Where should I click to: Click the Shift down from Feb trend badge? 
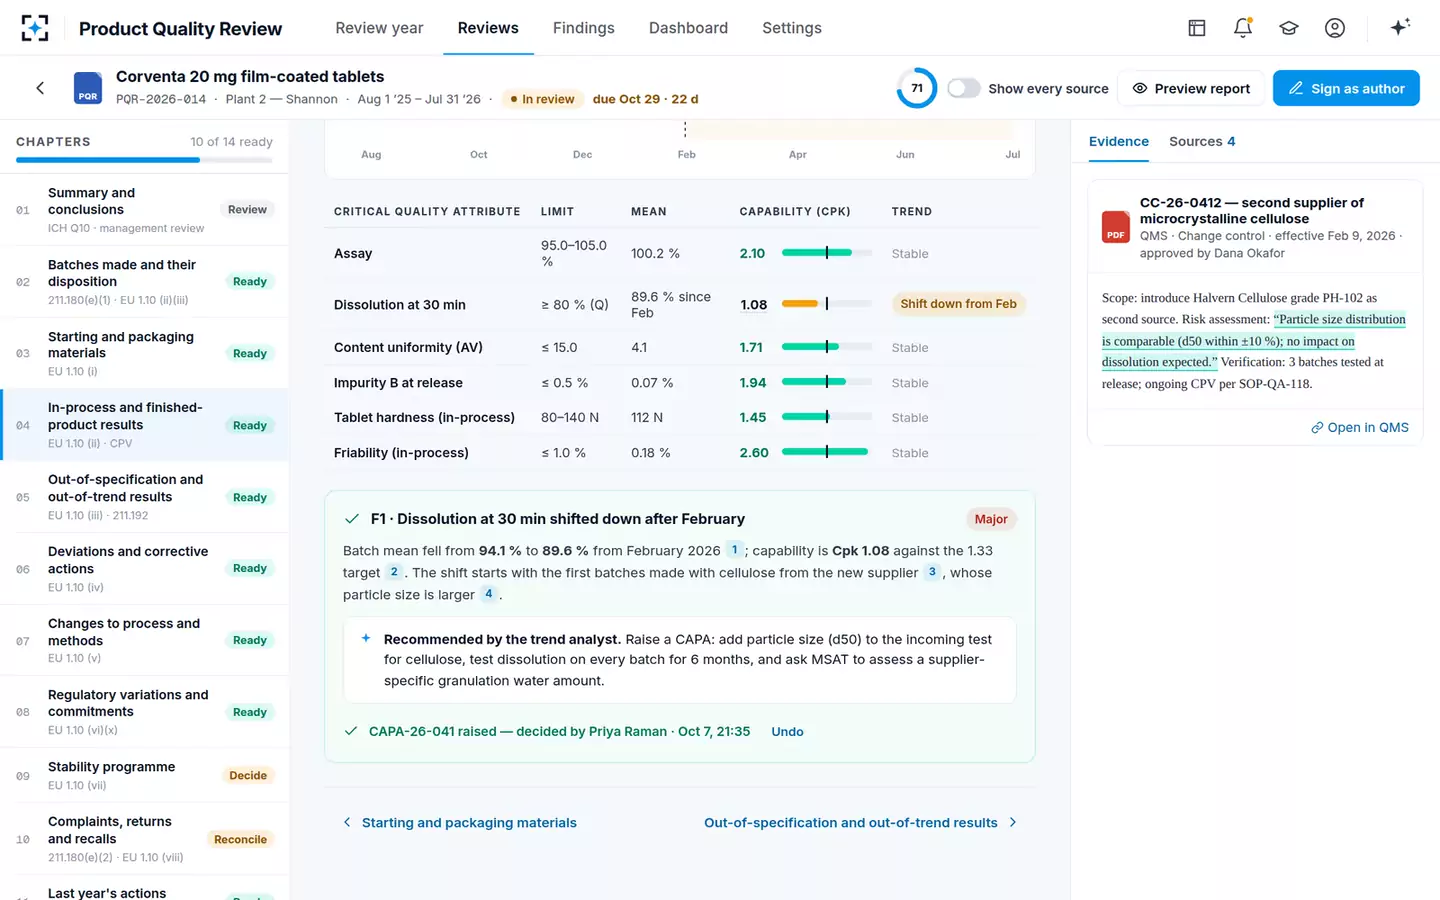tap(958, 304)
